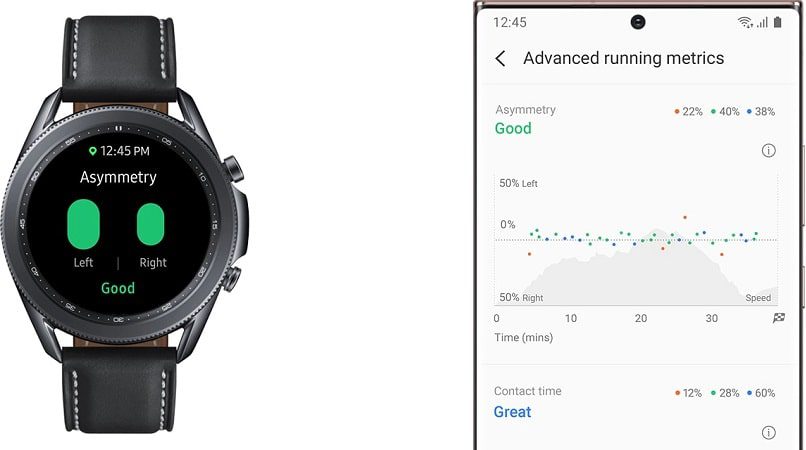Tap the Asymmetry 22% orange legend item

click(x=688, y=112)
